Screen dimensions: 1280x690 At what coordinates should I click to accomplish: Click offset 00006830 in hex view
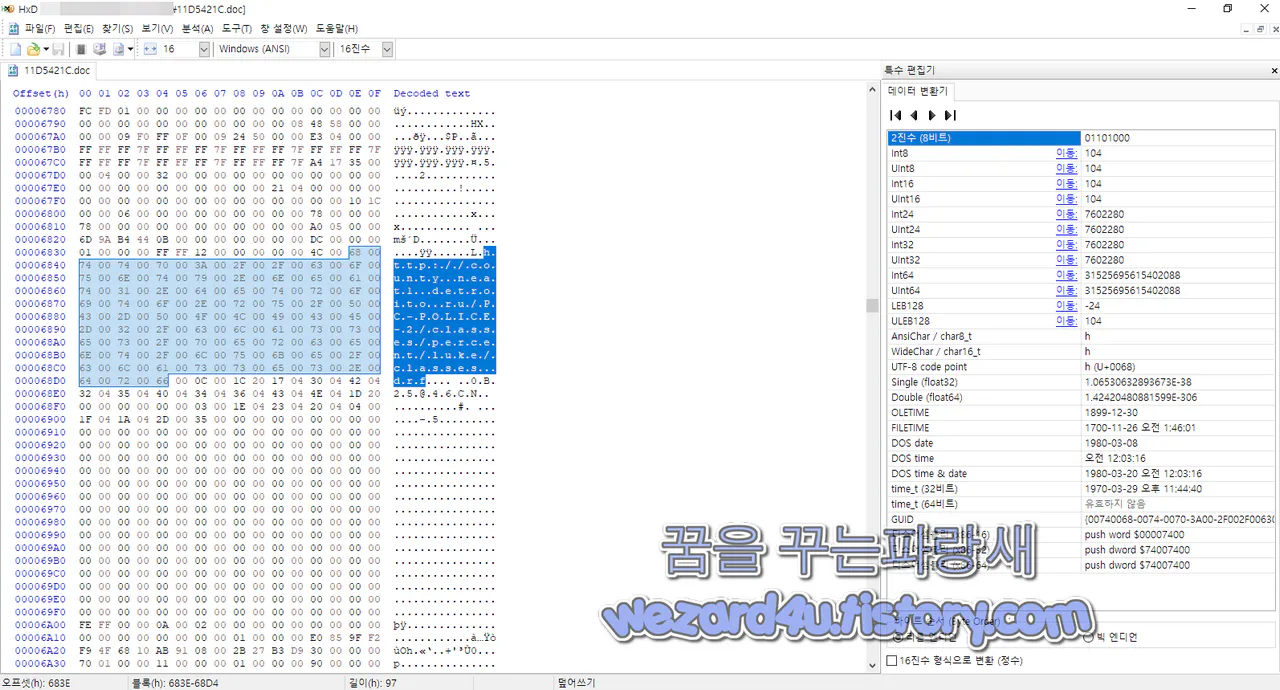[39, 252]
